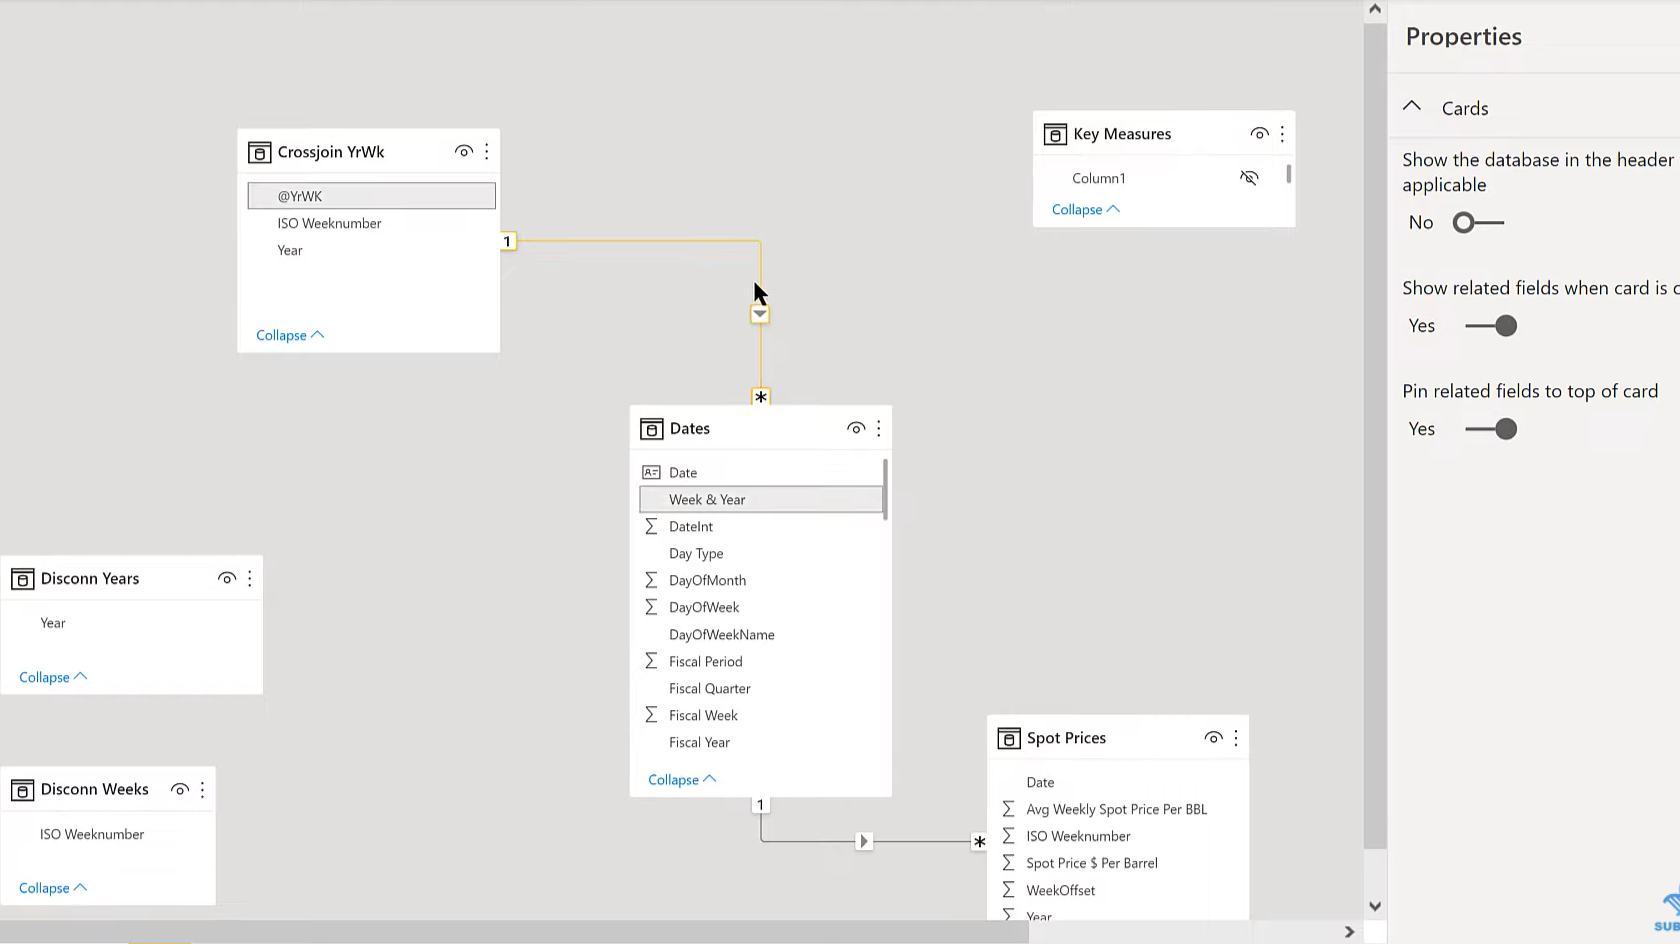The width and height of the screenshot is (1680, 944).
Task: Disable pin related fields to top toggle
Action: tap(1491, 429)
